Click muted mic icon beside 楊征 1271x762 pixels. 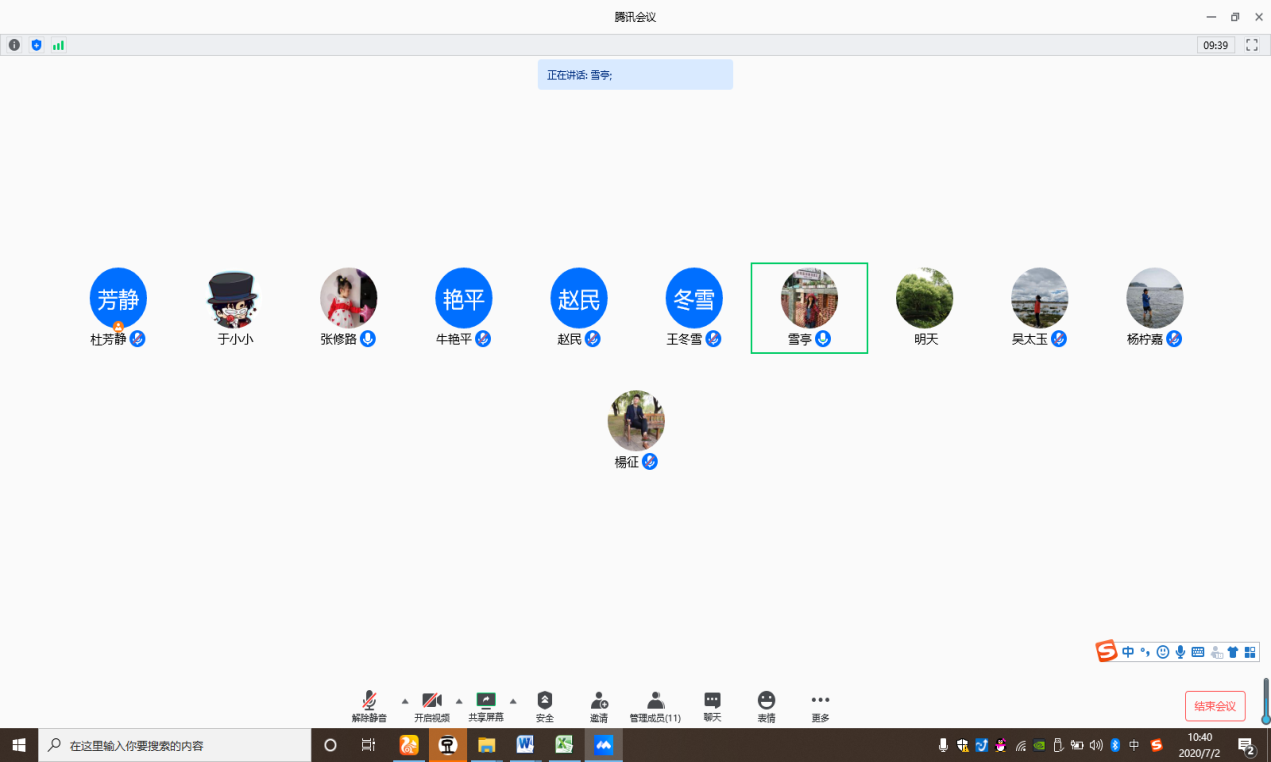pyautogui.click(x=650, y=462)
